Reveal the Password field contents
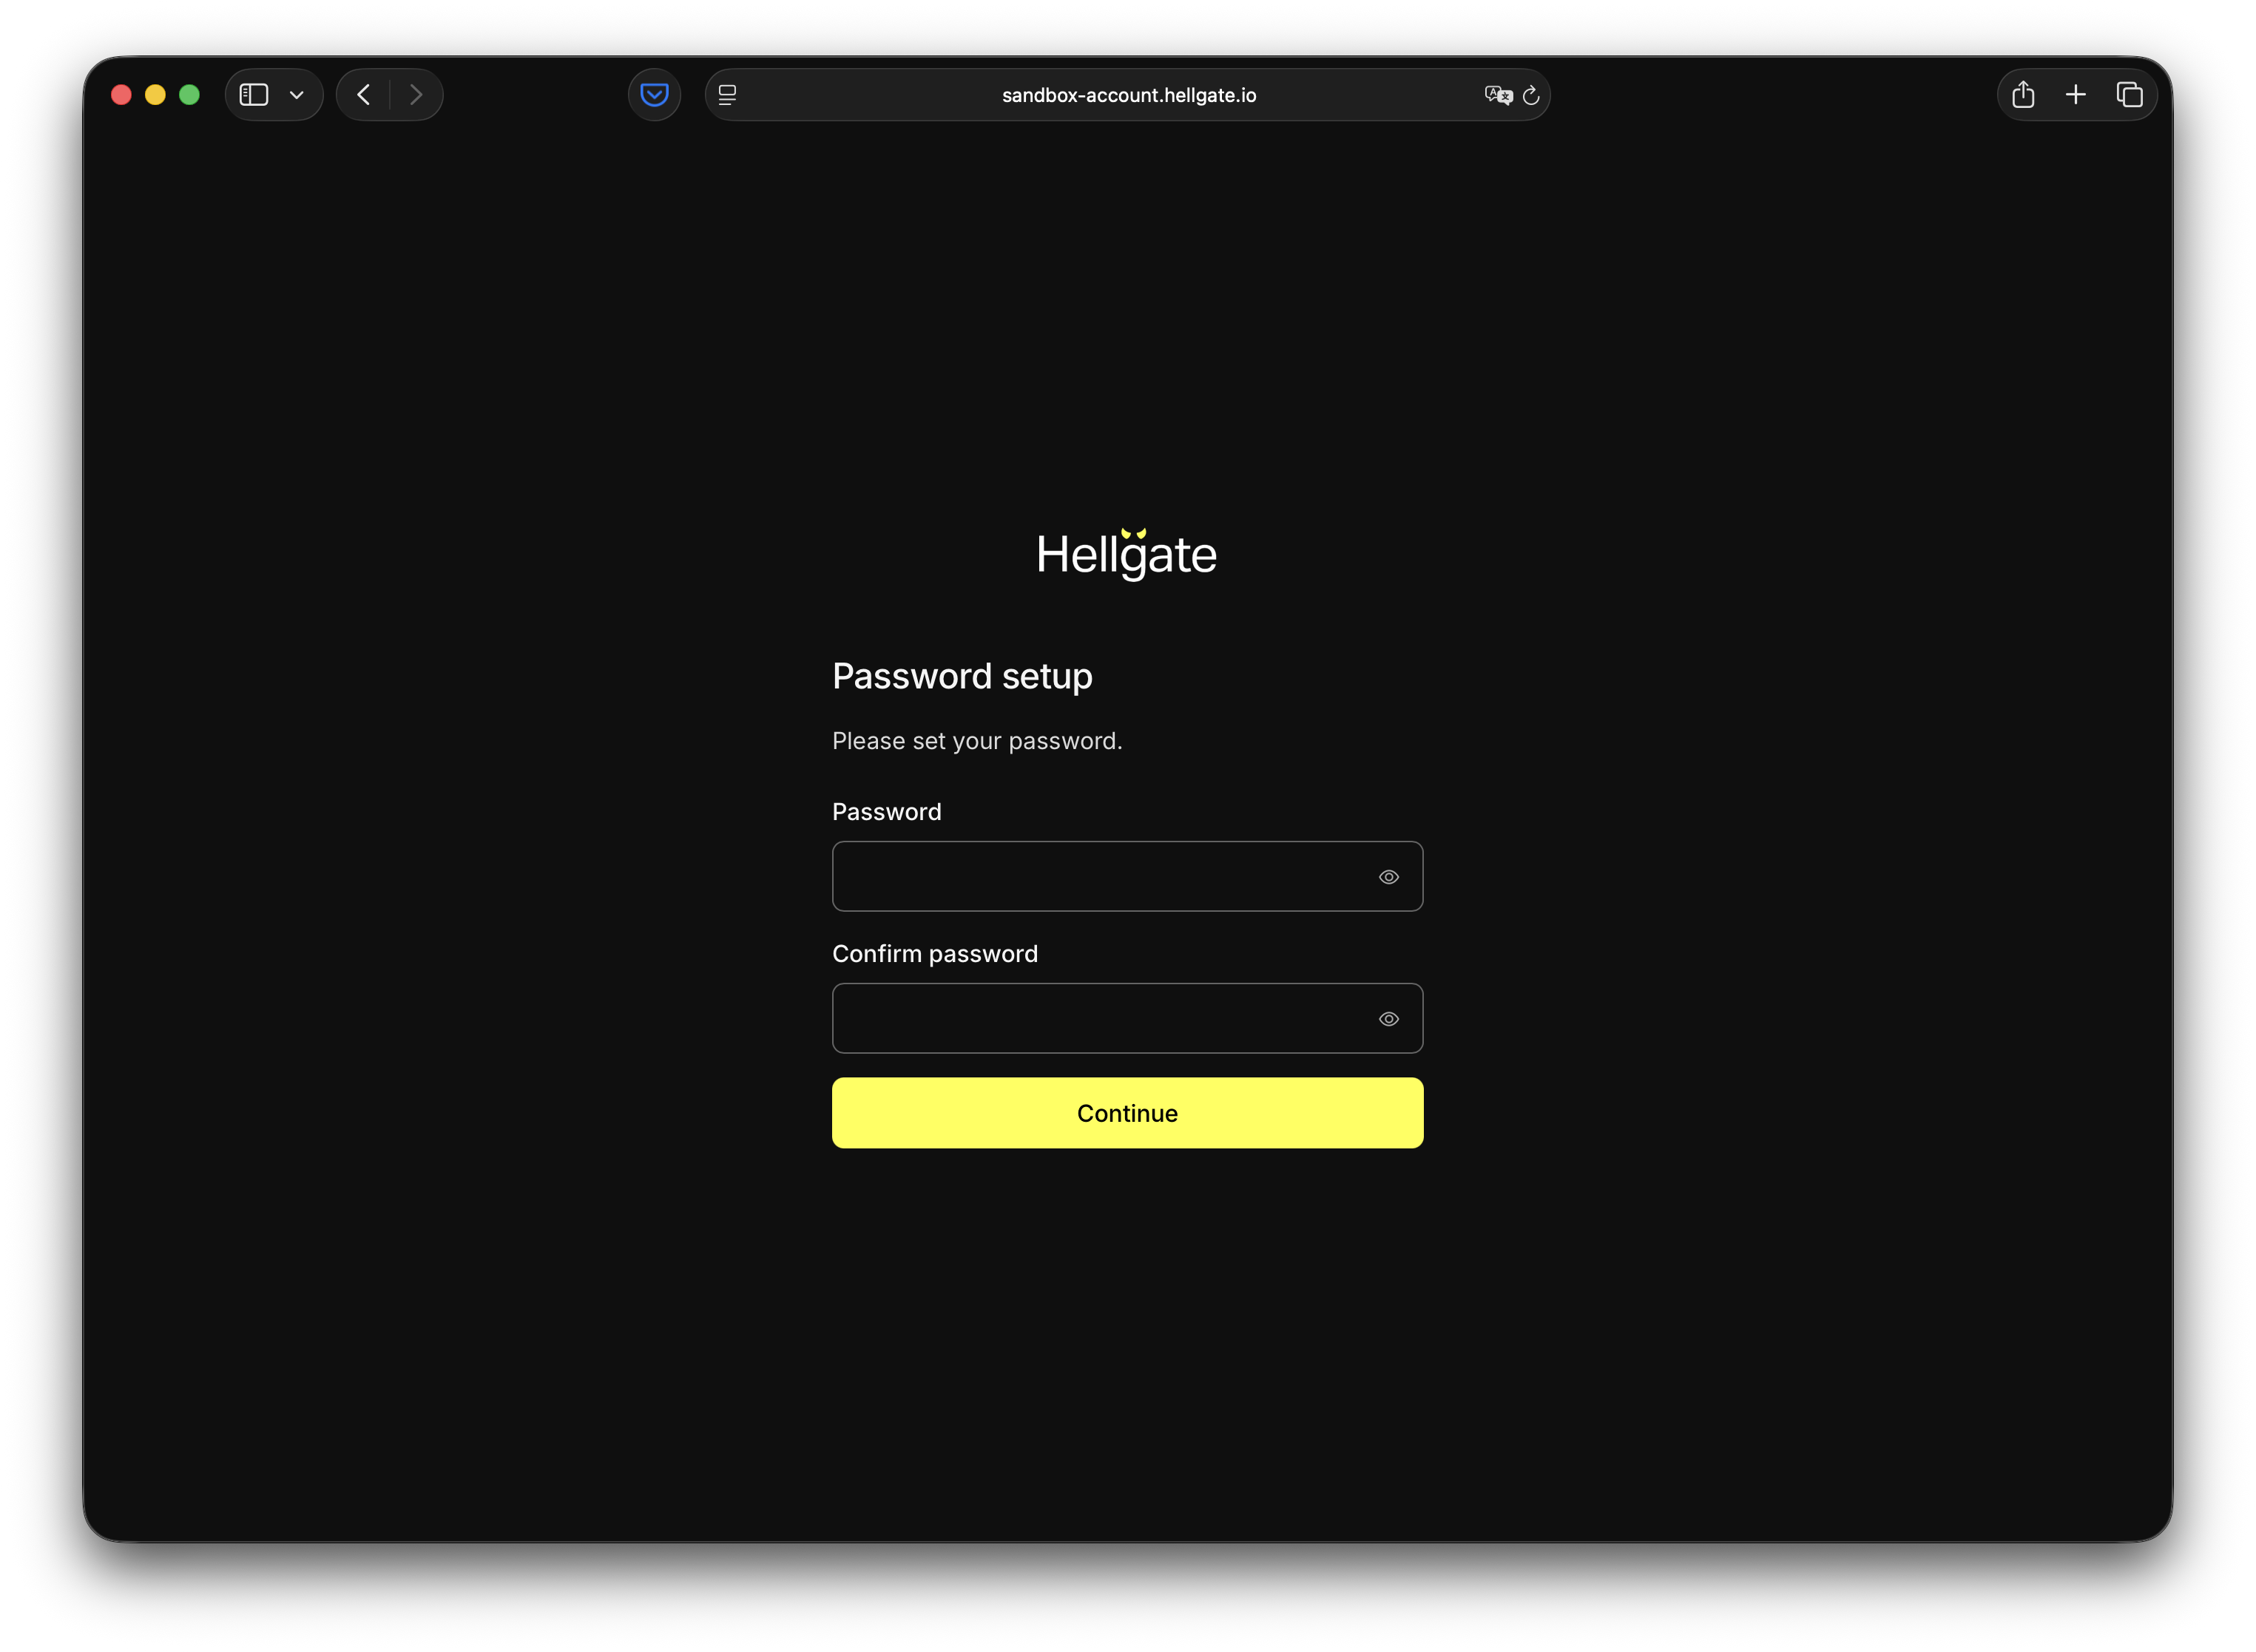2256x1652 pixels. 1389,876
